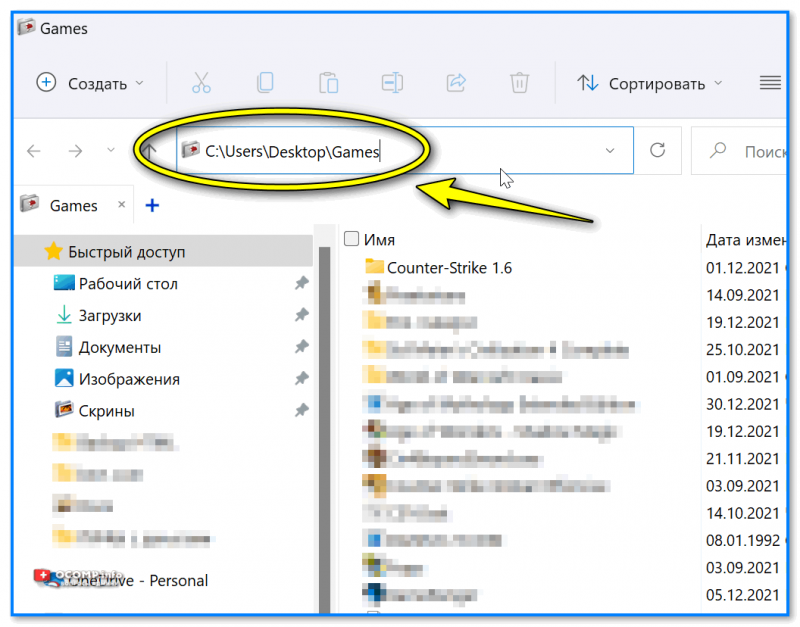Image resolution: width=800 pixels, height=627 pixels.
Task: Select the Games tab
Action: tap(73, 206)
